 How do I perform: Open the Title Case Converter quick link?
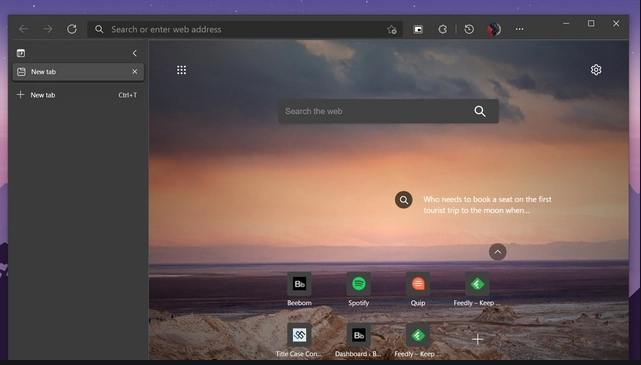[299, 340]
